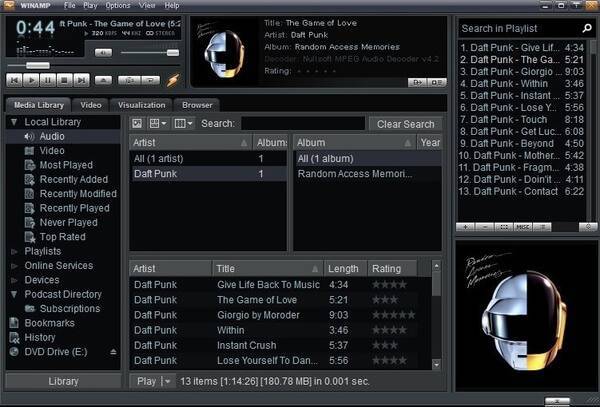600x407 pixels.
Task: Switch to the Visualization tab
Action: [x=141, y=104]
